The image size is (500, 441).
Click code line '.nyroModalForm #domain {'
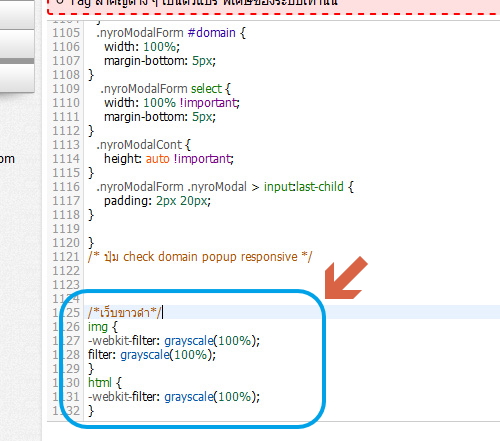click(x=171, y=33)
